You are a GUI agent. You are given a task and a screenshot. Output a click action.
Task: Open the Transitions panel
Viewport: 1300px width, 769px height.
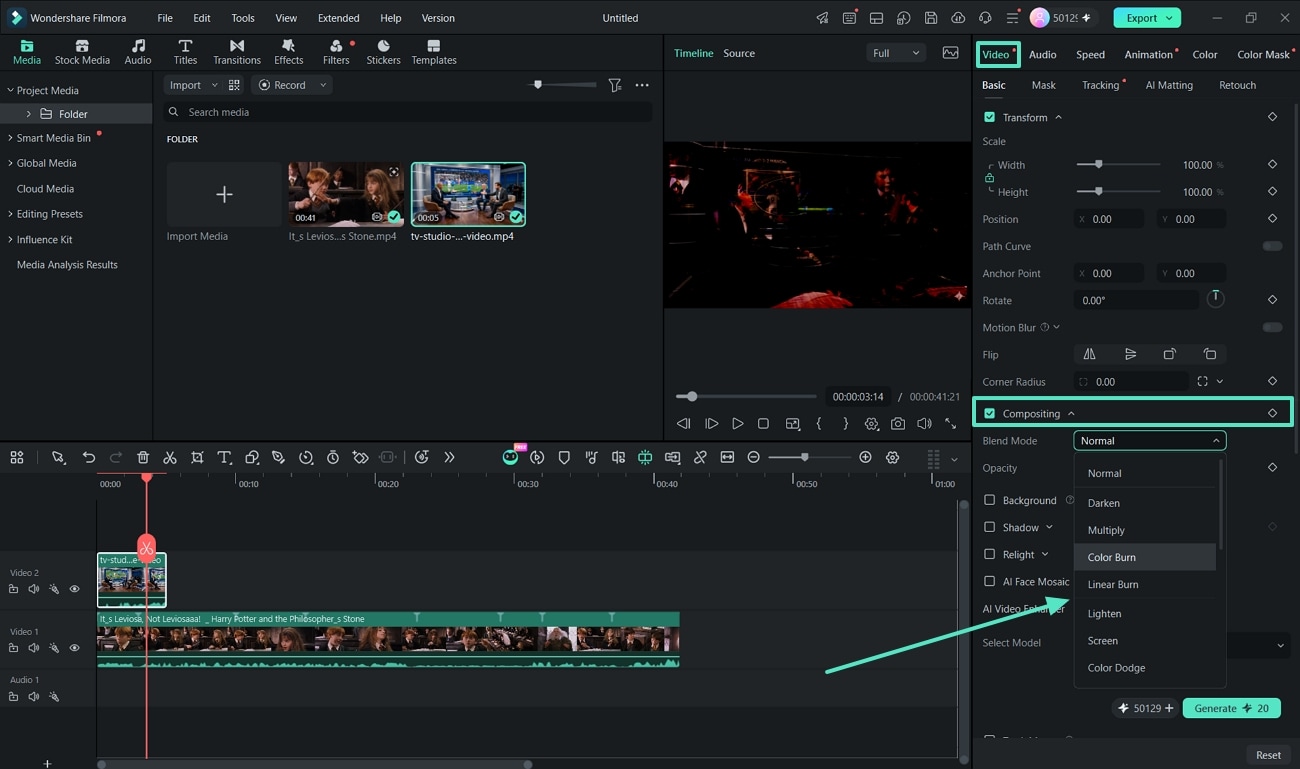coord(237,52)
